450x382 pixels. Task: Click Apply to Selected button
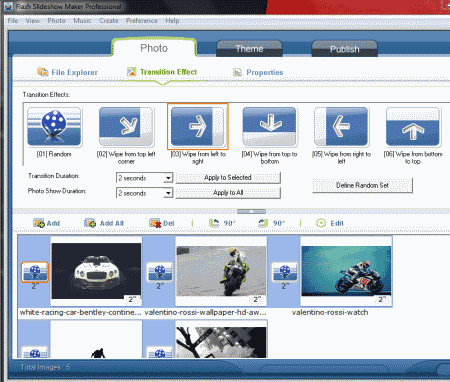click(228, 178)
